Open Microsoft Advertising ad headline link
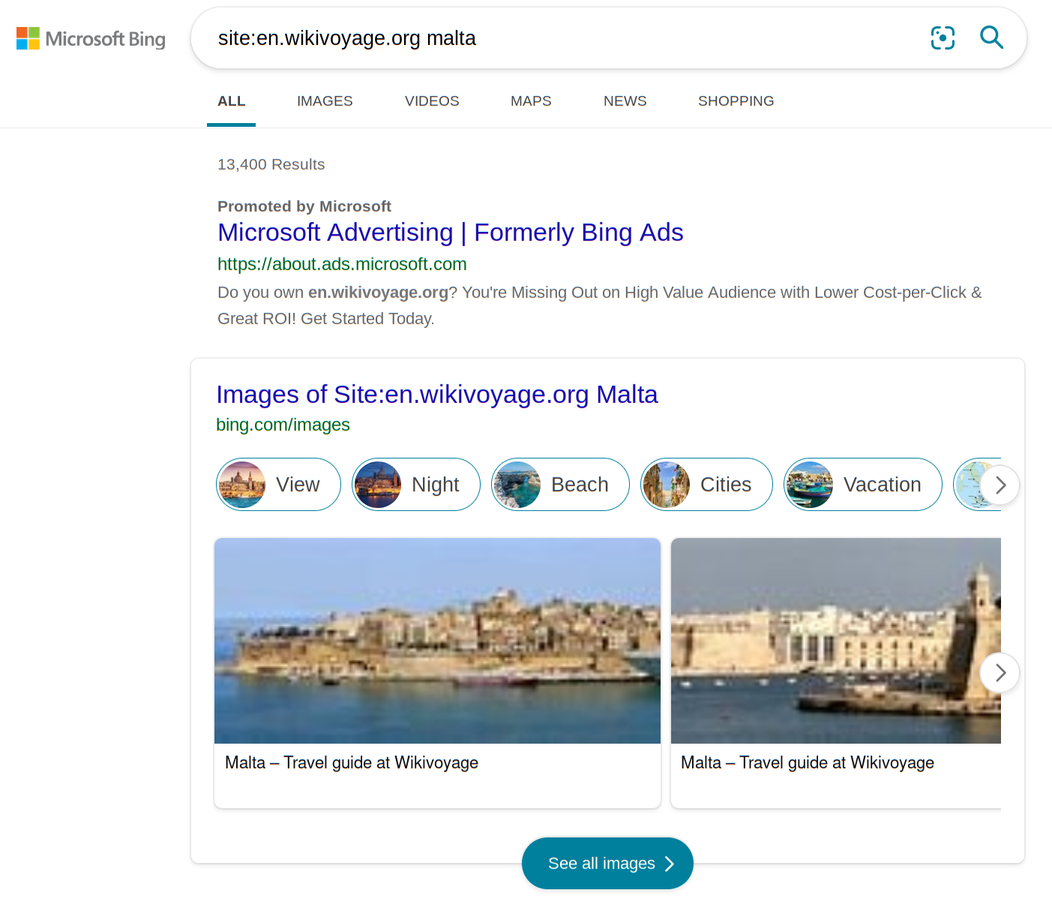This screenshot has height=908, width=1052. (450, 232)
